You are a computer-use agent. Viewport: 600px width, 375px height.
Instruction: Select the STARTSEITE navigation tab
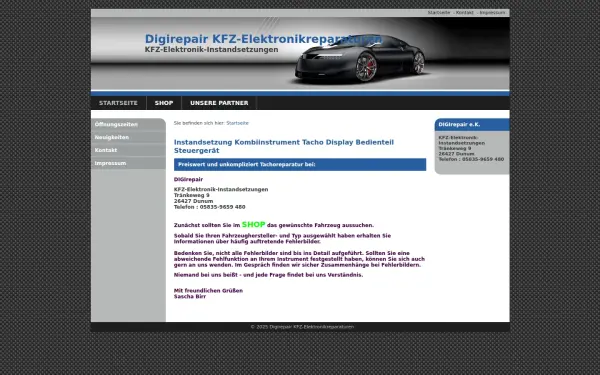coord(118,103)
